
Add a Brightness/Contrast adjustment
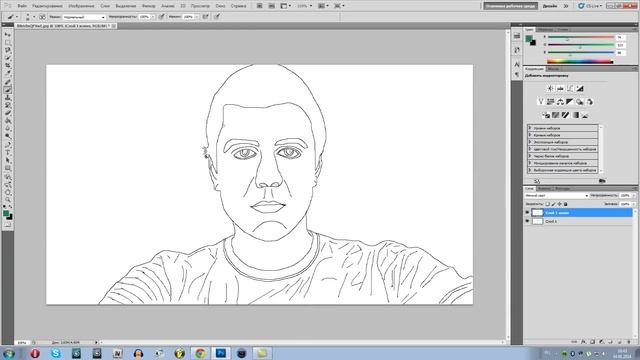(550, 88)
